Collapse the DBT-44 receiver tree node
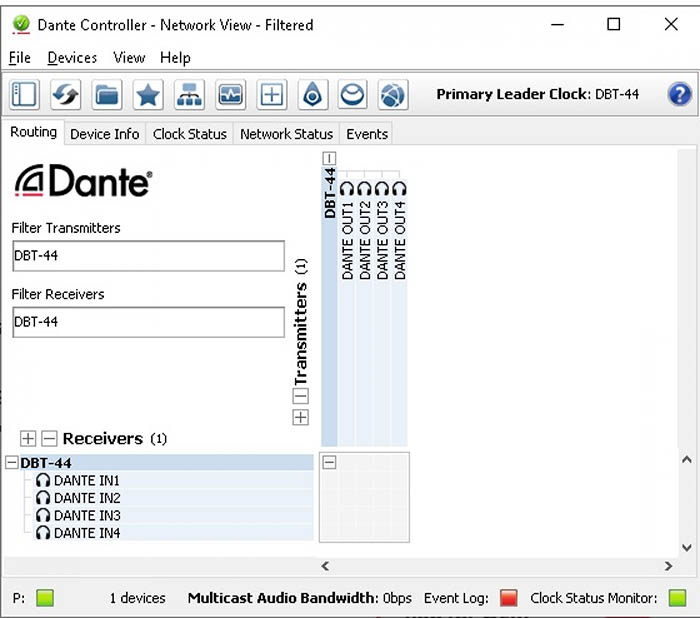The height and width of the screenshot is (618, 700). 12,463
